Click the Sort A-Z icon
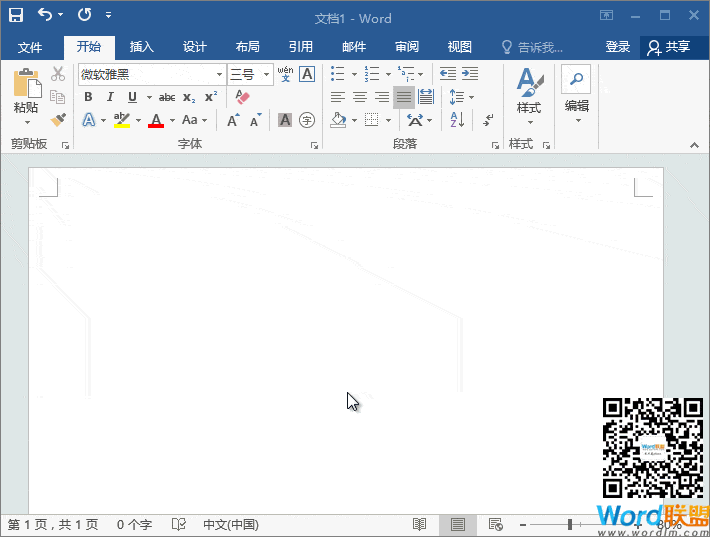 click(457, 120)
